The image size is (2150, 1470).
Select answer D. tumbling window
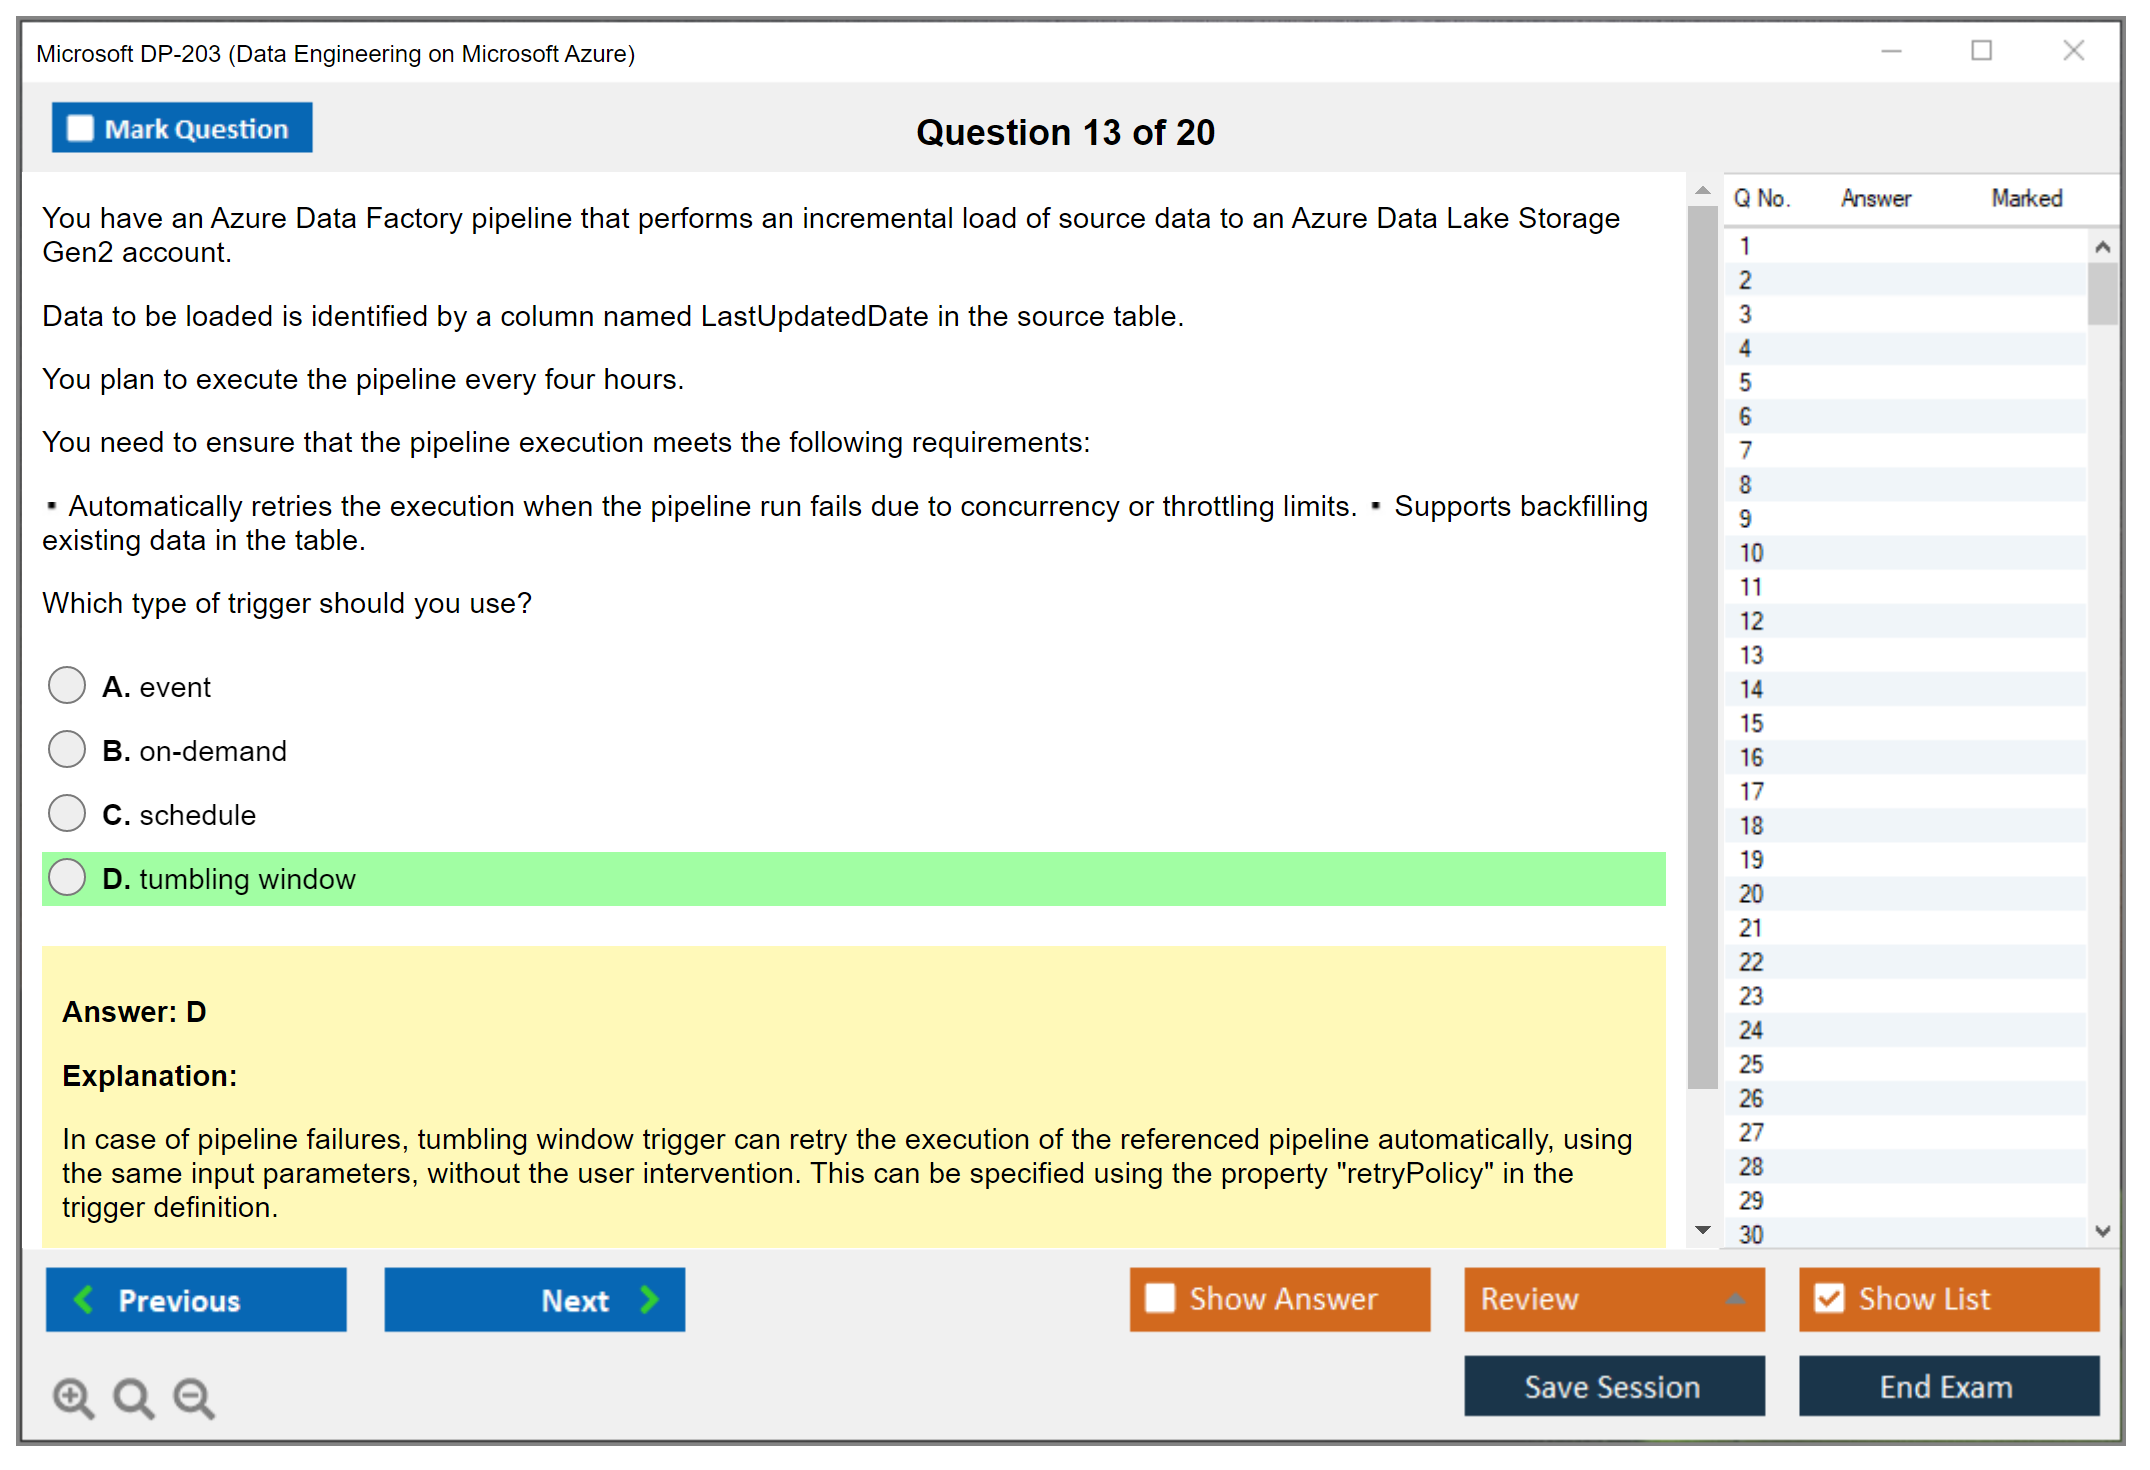[x=67, y=878]
